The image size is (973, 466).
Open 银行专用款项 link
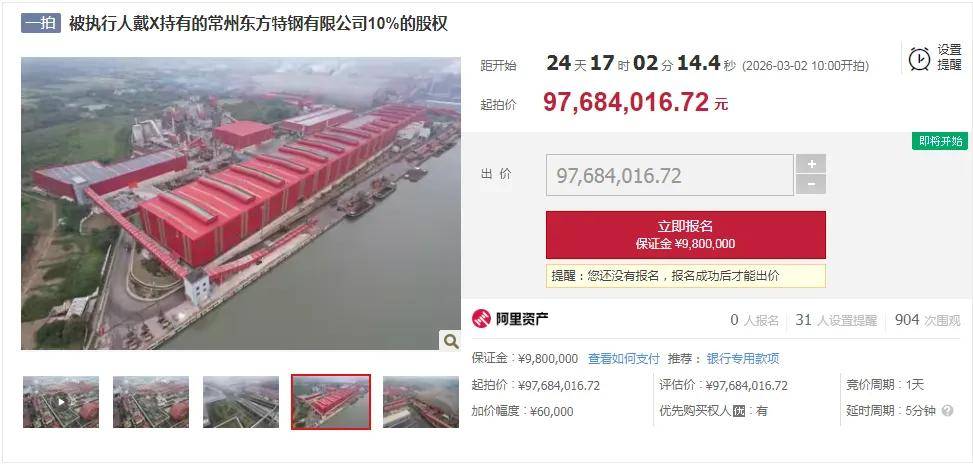743,359
